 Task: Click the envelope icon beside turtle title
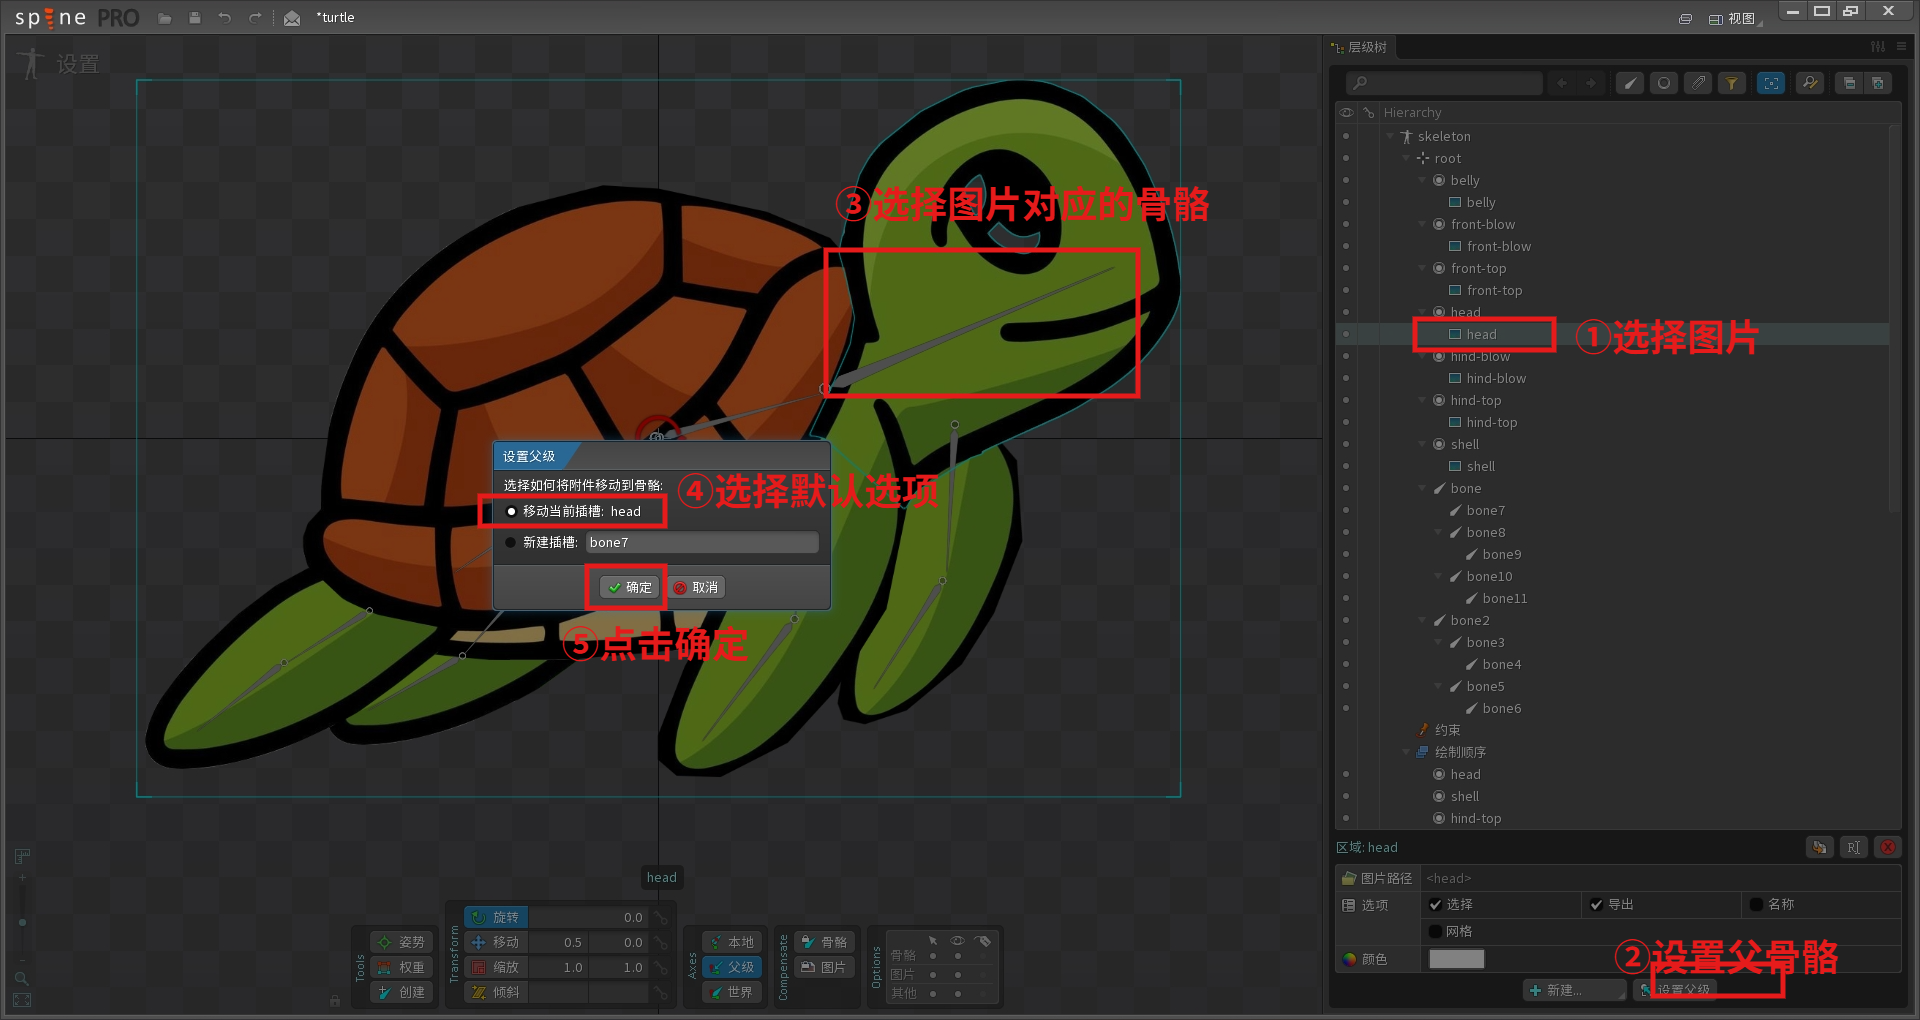(292, 18)
